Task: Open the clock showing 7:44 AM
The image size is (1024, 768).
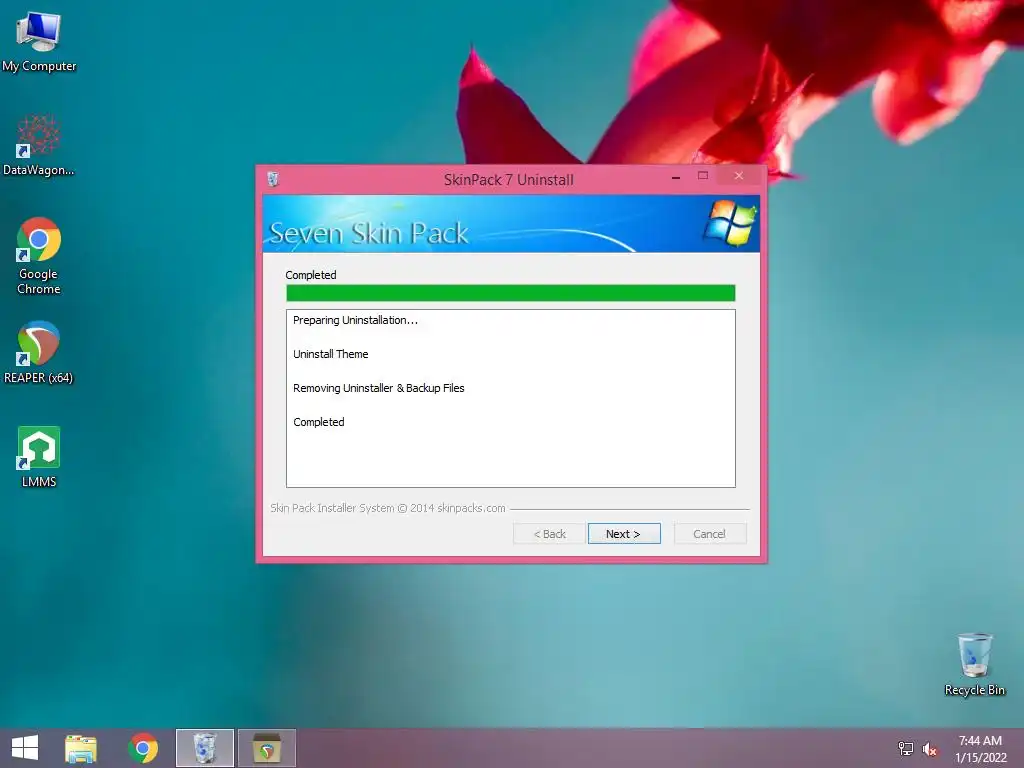Action: point(980,748)
